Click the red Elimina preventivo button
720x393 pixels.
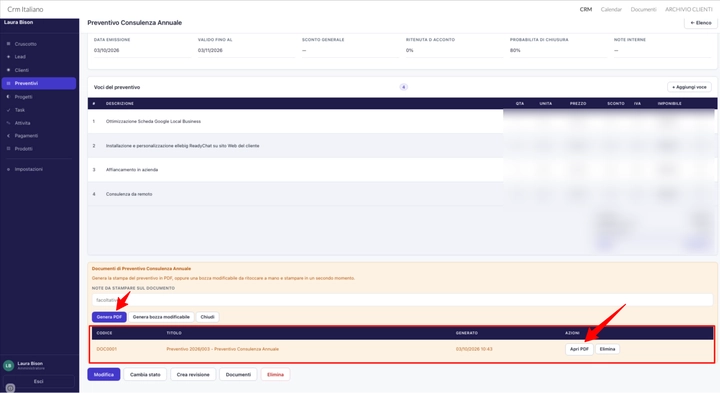click(276, 375)
